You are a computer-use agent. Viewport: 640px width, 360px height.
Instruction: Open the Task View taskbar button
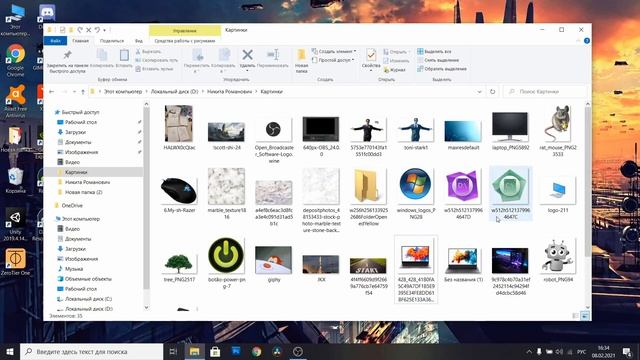click(x=173, y=351)
